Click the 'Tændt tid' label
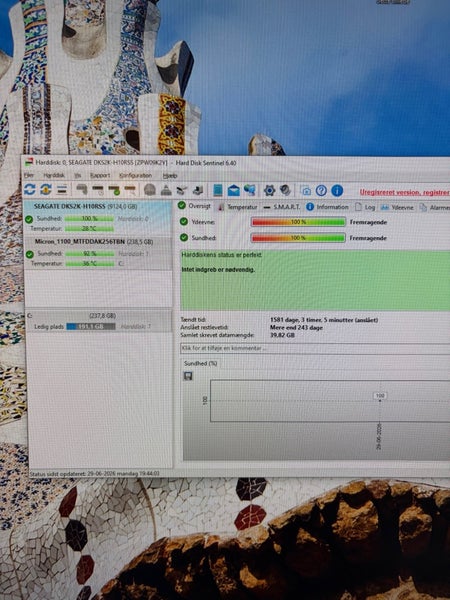 pos(193,320)
